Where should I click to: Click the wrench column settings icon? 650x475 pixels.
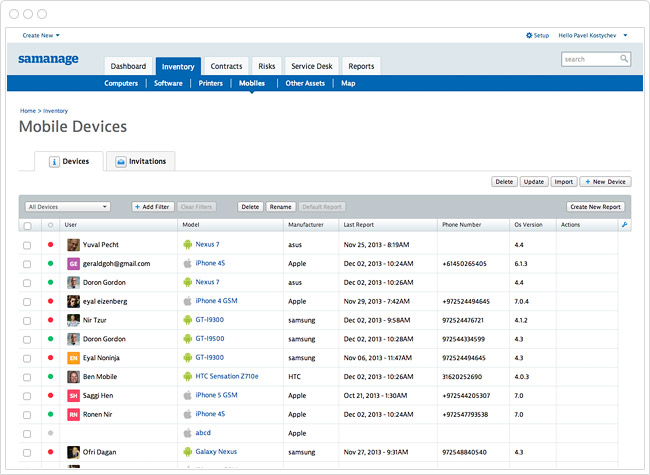(x=624, y=225)
